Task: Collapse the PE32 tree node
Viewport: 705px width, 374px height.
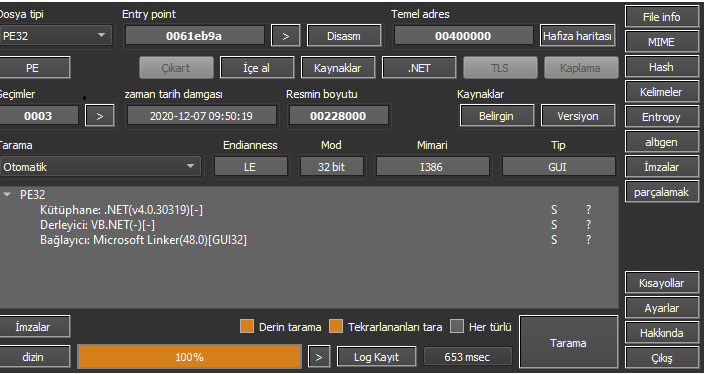Action: (7, 195)
